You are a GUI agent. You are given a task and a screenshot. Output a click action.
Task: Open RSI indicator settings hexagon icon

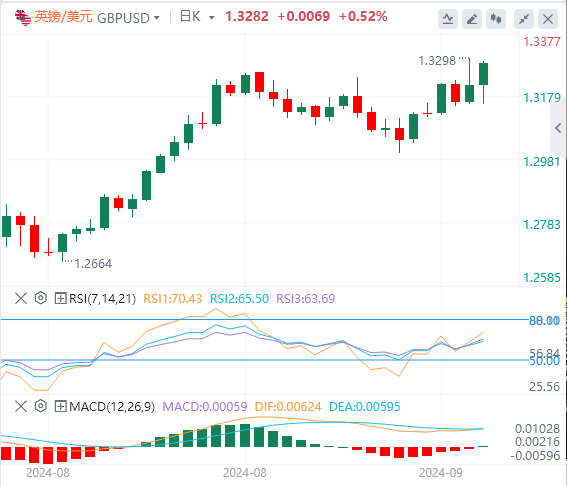[x=40, y=298]
